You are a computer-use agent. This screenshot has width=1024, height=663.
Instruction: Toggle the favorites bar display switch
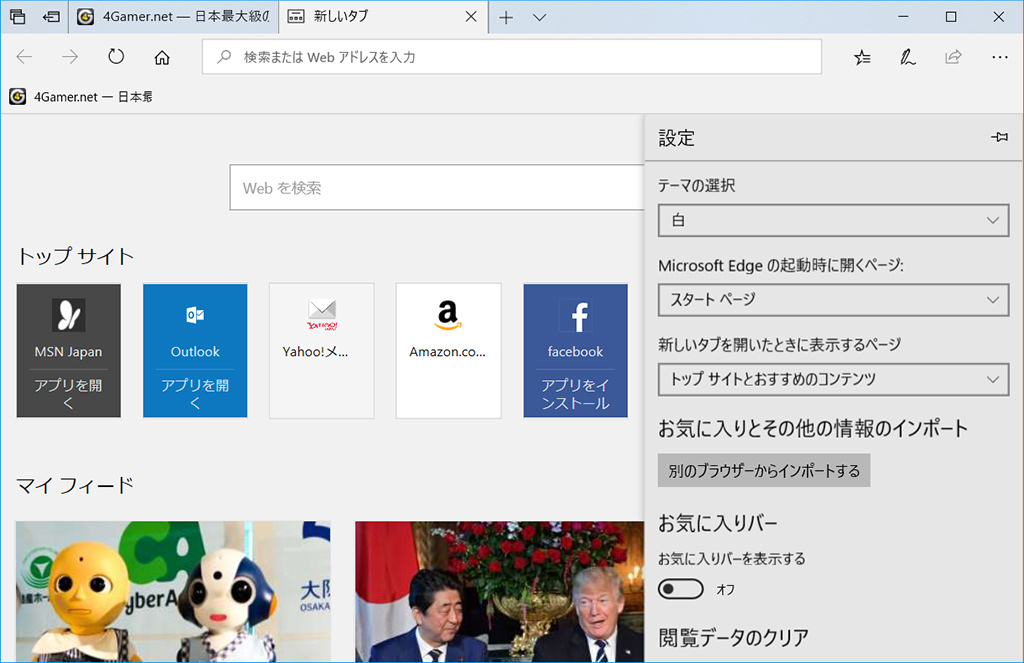click(681, 589)
